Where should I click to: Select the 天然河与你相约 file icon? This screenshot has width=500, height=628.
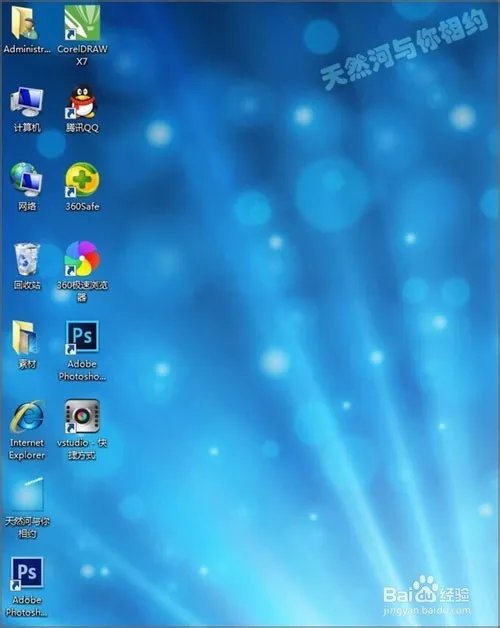[x=27, y=494]
